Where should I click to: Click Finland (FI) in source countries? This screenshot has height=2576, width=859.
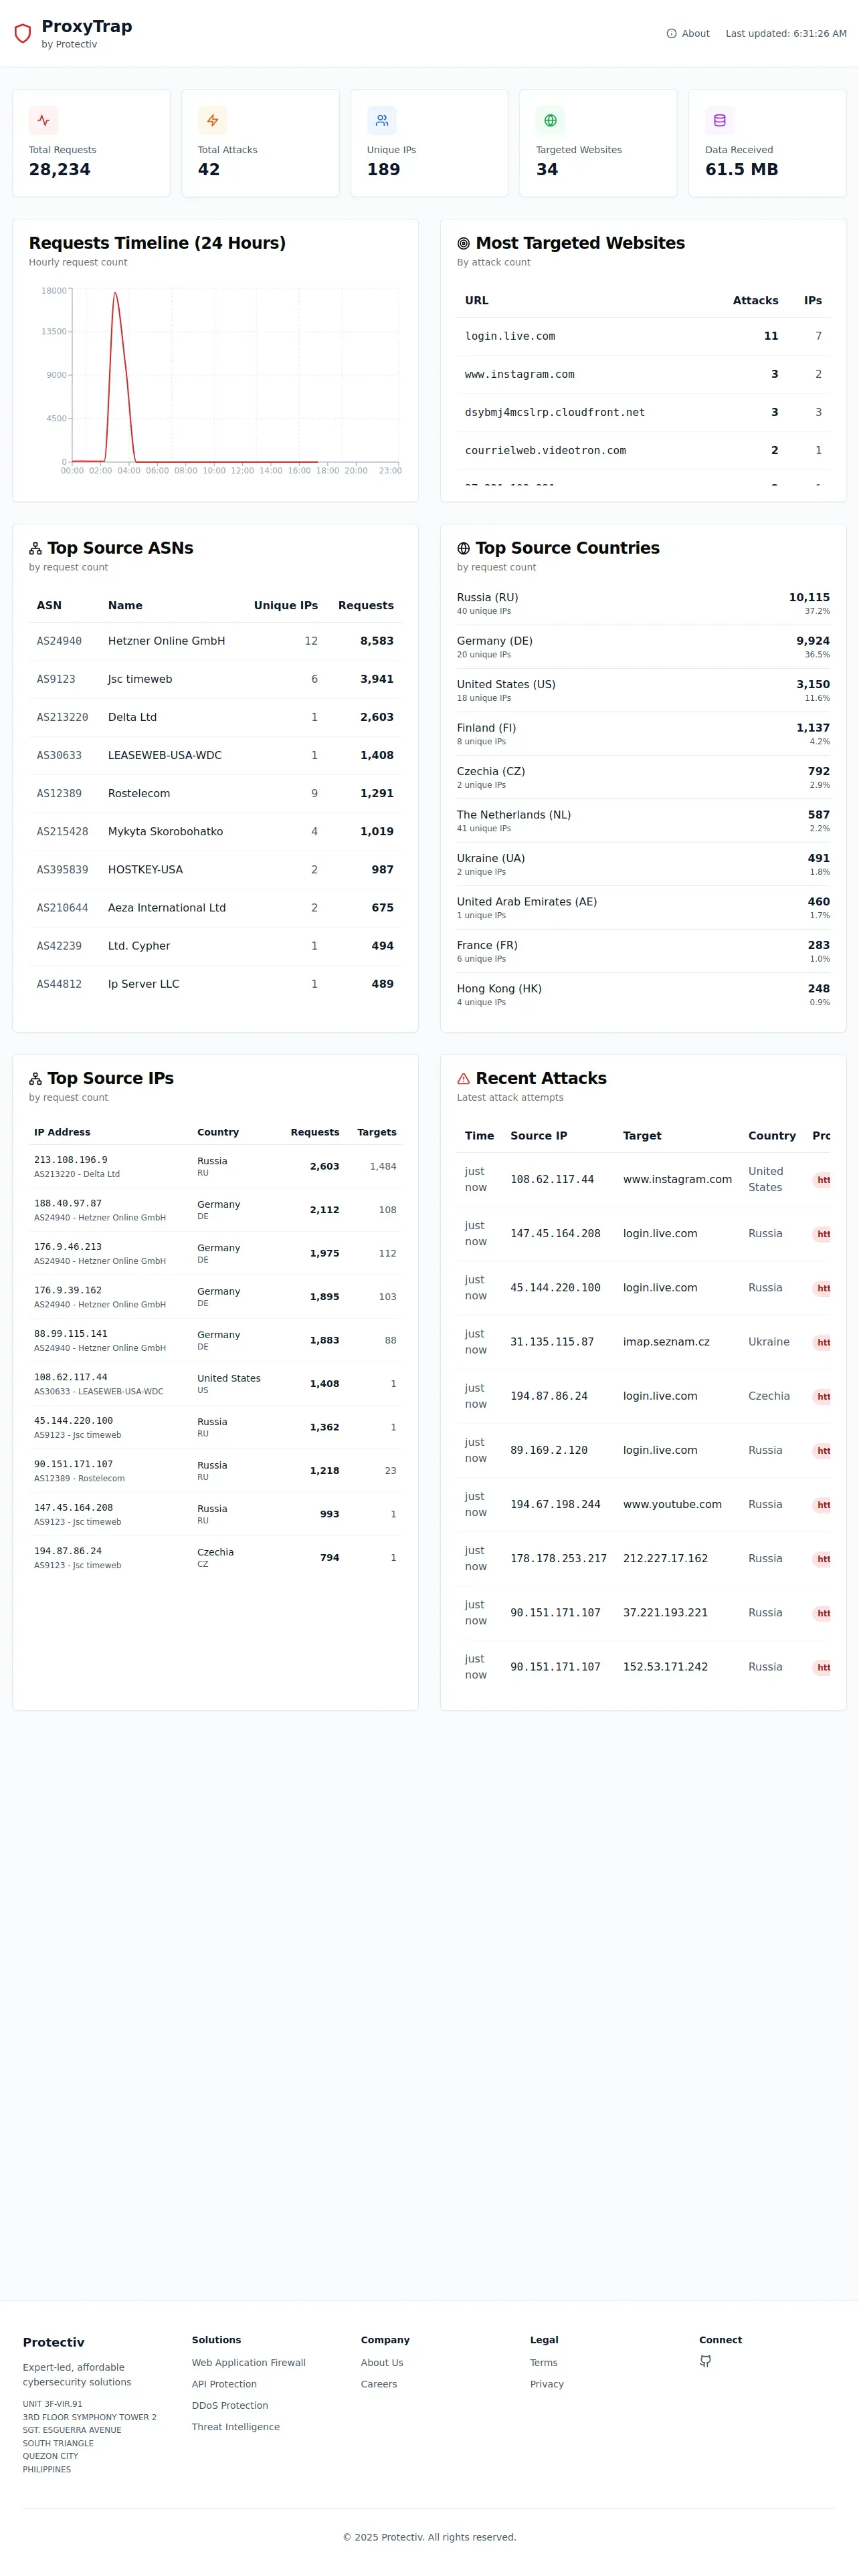click(x=643, y=734)
